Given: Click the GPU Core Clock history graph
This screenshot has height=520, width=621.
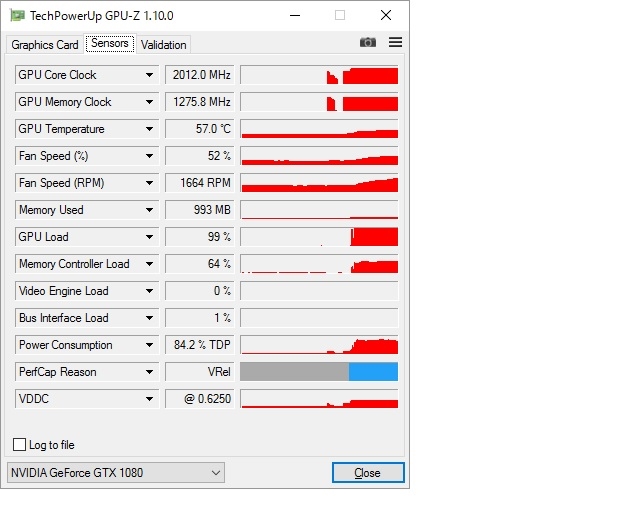Looking at the screenshot, I should point(319,75).
